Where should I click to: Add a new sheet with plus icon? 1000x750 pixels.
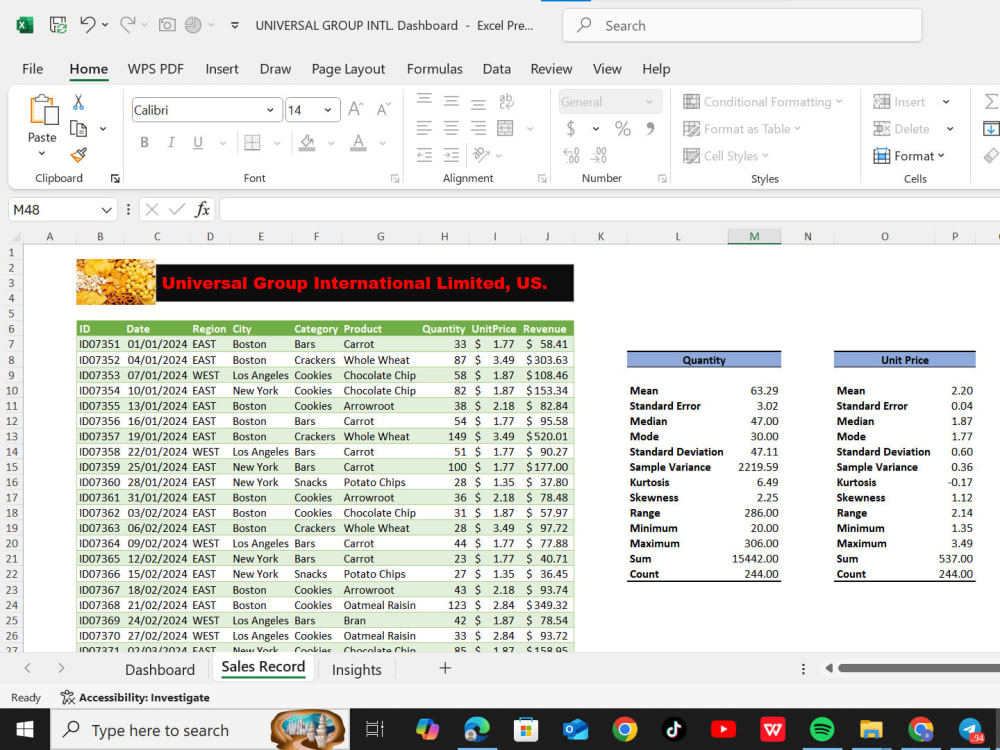tap(445, 668)
